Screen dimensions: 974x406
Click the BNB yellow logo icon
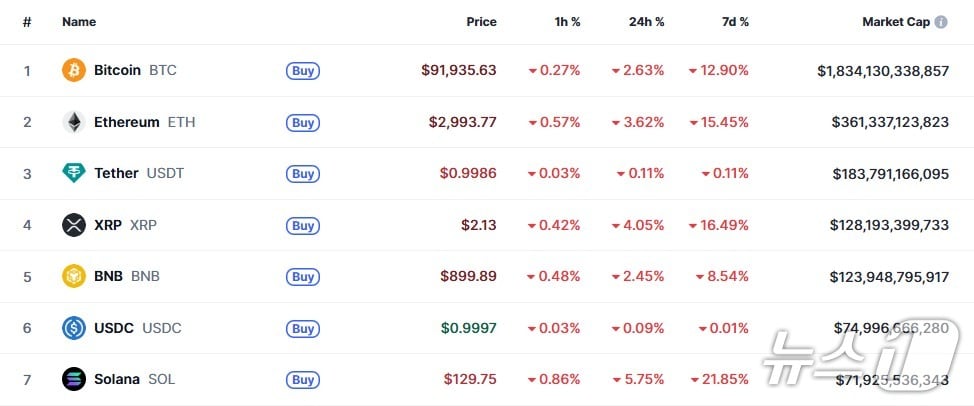point(74,276)
